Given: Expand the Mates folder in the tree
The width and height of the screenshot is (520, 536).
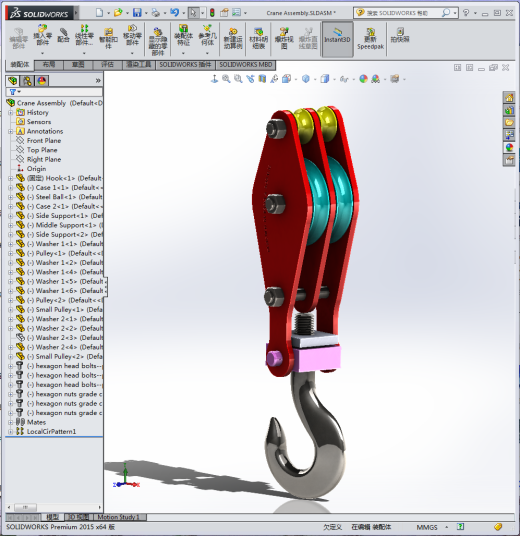Looking at the screenshot, I should pos(10,422).
